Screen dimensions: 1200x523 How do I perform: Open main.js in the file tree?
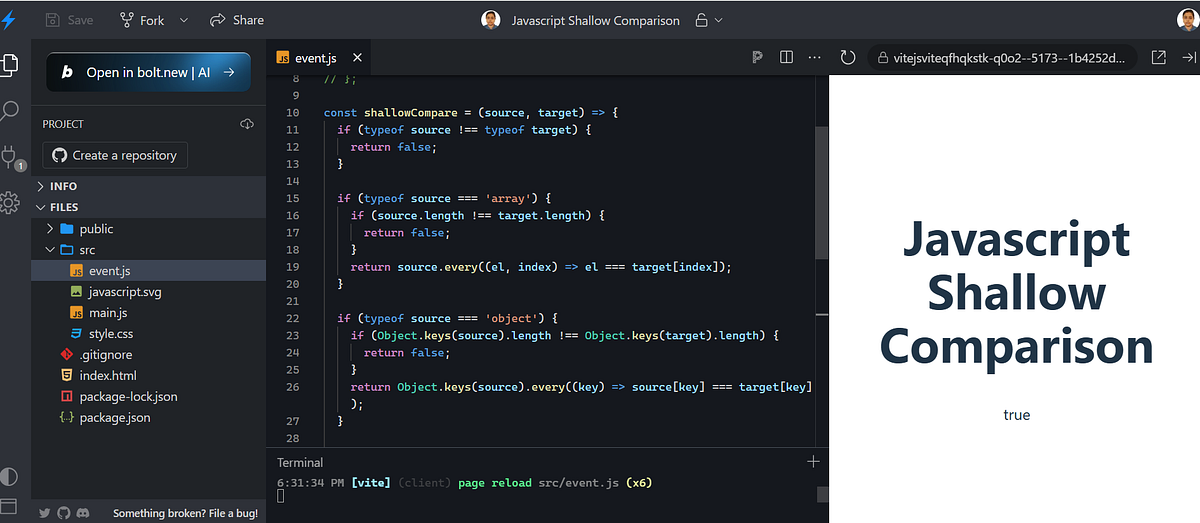(x=148, y=312)
